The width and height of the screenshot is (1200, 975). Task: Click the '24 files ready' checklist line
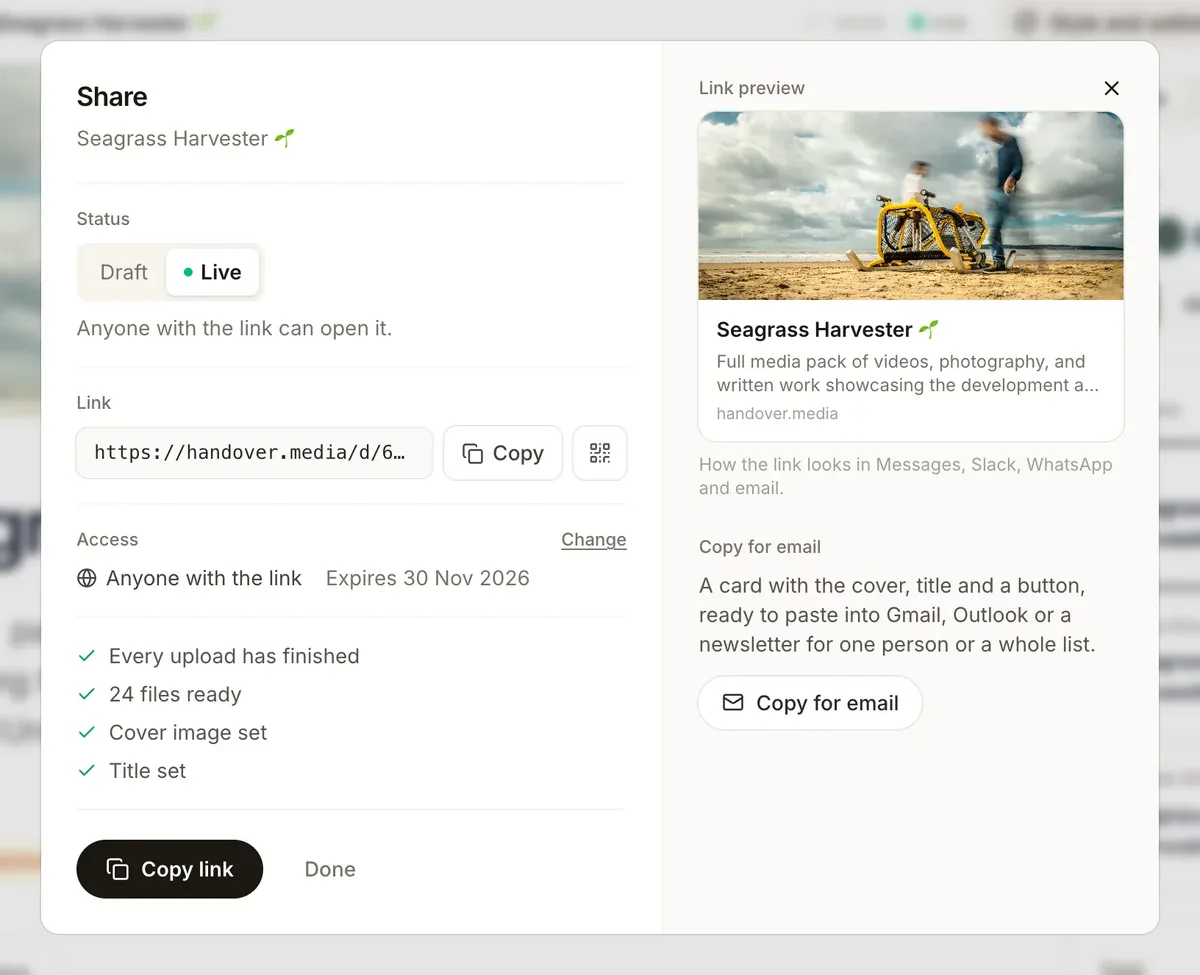pos(159,694)
